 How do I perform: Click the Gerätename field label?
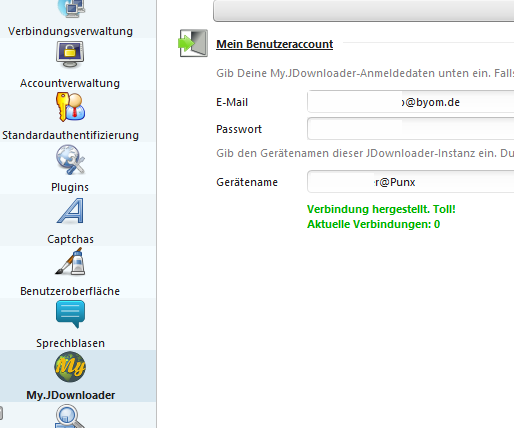pos(247,182)
